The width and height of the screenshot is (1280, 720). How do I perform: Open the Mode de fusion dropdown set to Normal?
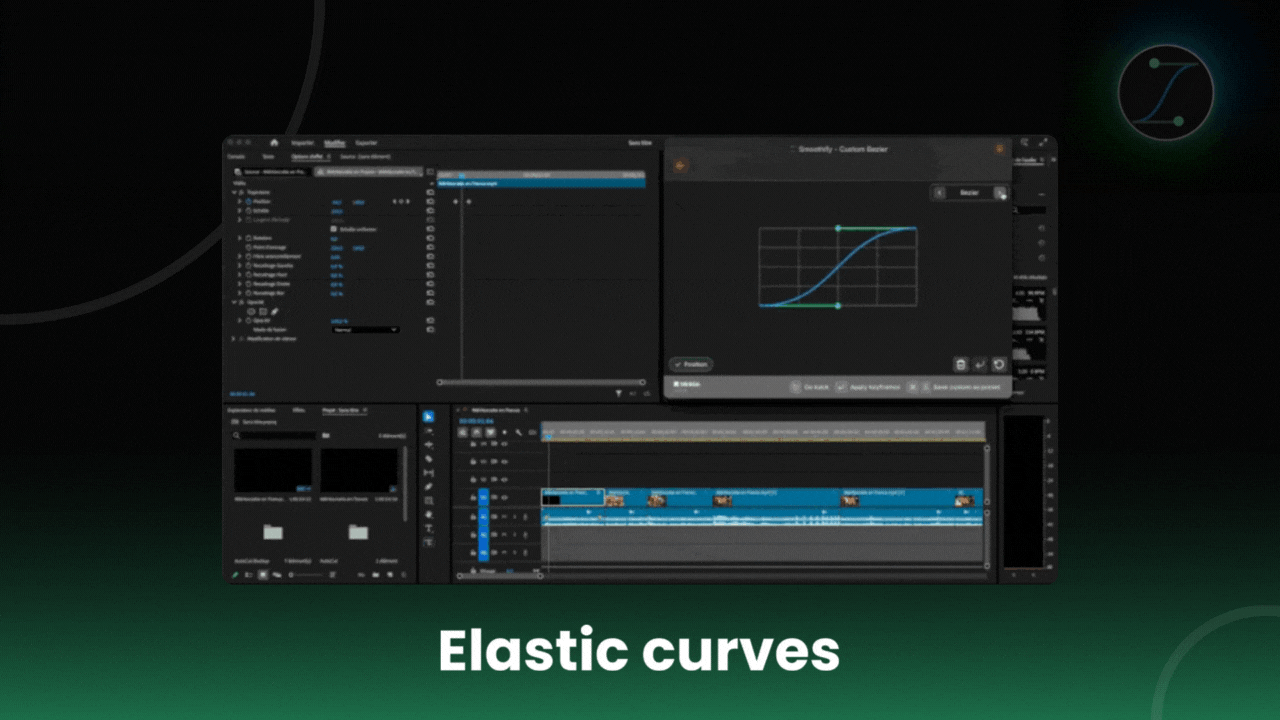pos(366,330)
